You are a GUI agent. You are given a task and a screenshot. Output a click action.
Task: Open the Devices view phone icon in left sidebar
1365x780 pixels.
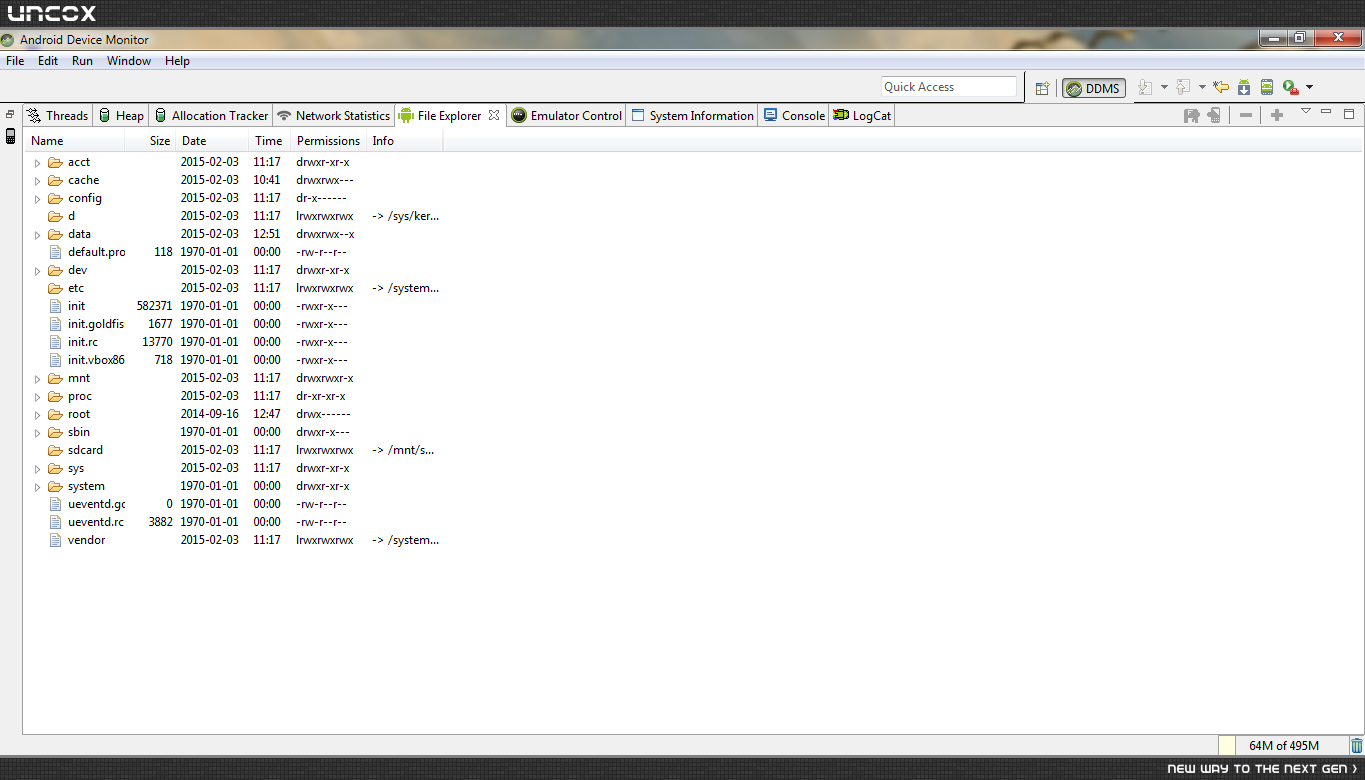click(x=11, y=136)
